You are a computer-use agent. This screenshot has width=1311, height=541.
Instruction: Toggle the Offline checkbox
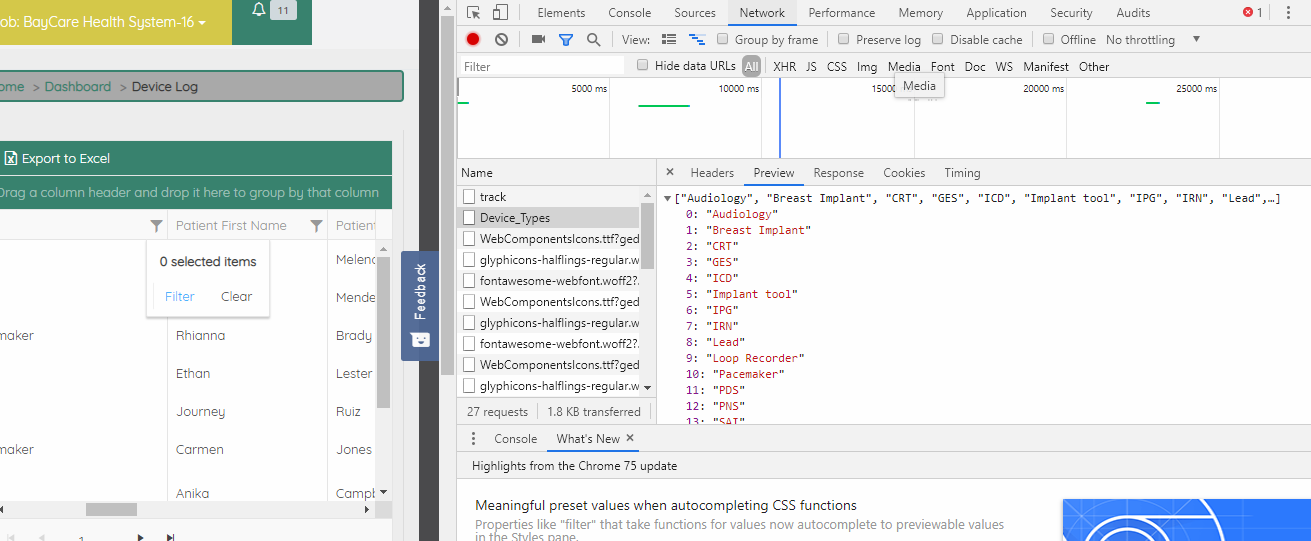pyautogui.click(x=1048, y=39)
